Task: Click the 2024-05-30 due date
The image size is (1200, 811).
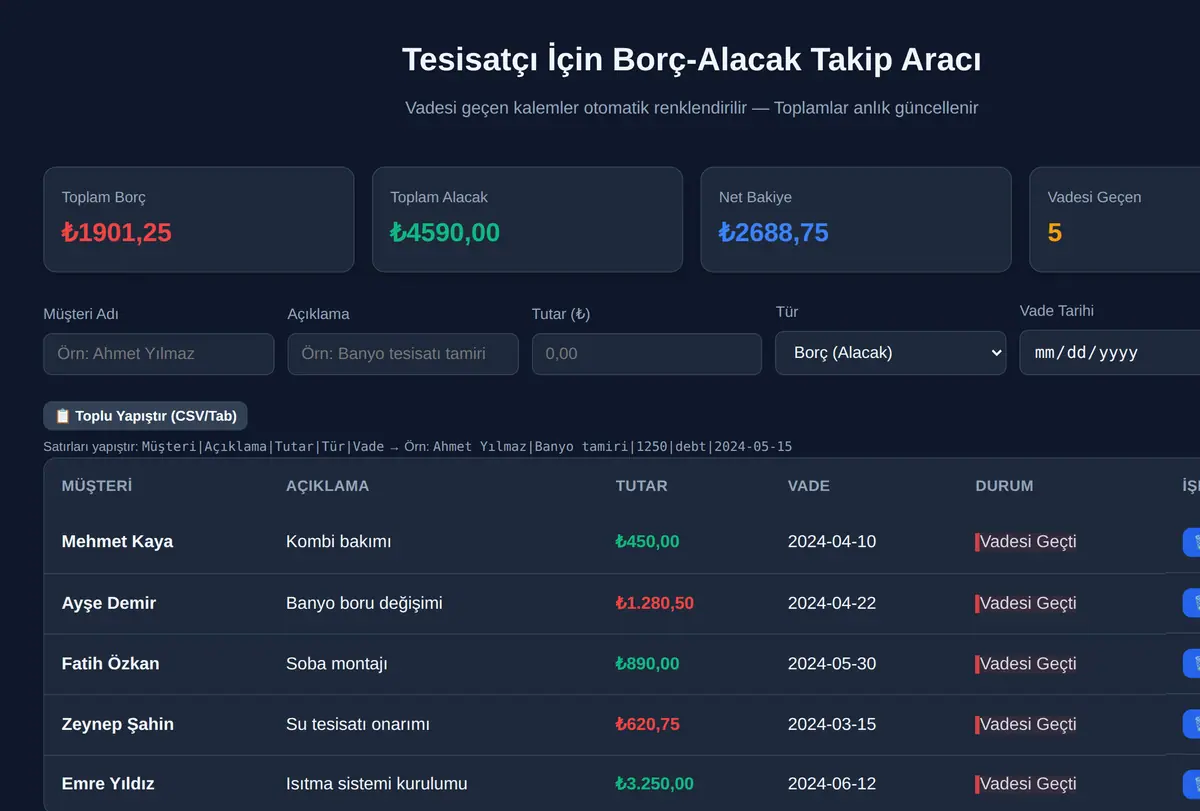Action: 832,664
